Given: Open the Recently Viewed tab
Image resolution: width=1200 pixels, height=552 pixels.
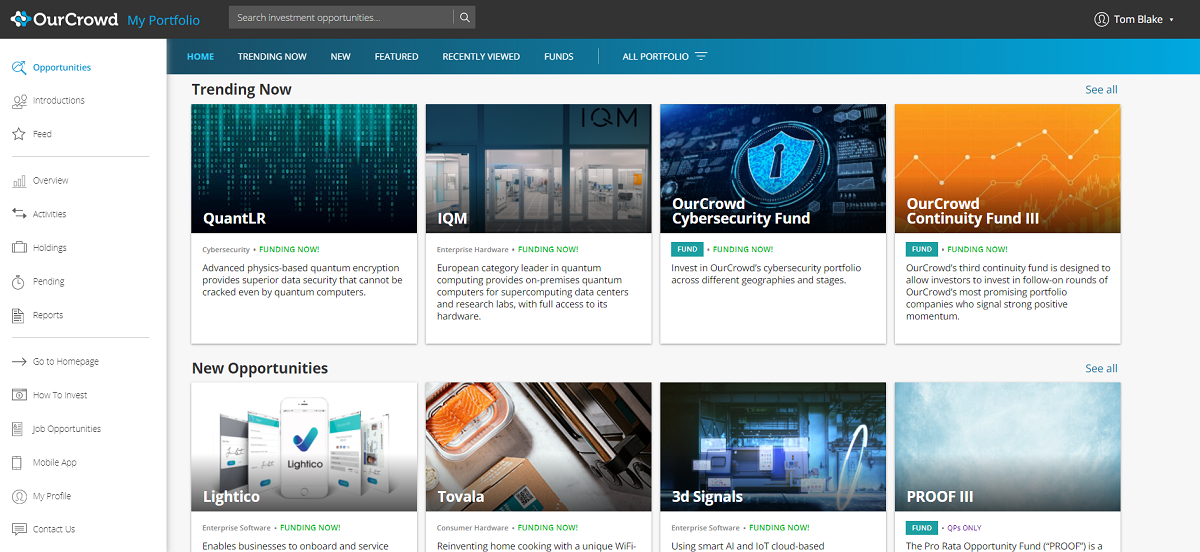Looking at the screenshot, I should 481,57.
